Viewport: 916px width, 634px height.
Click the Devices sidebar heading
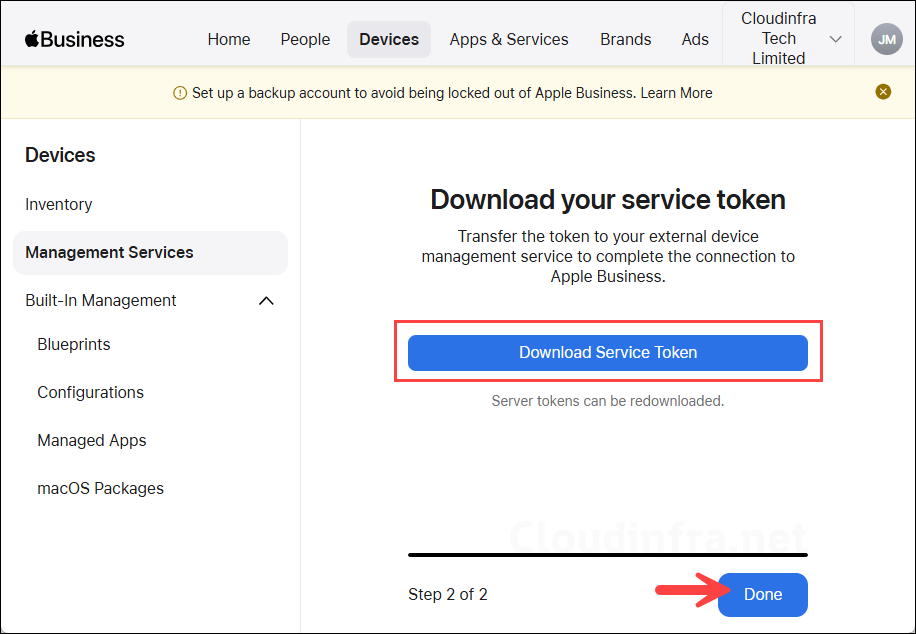pos(60,155)
